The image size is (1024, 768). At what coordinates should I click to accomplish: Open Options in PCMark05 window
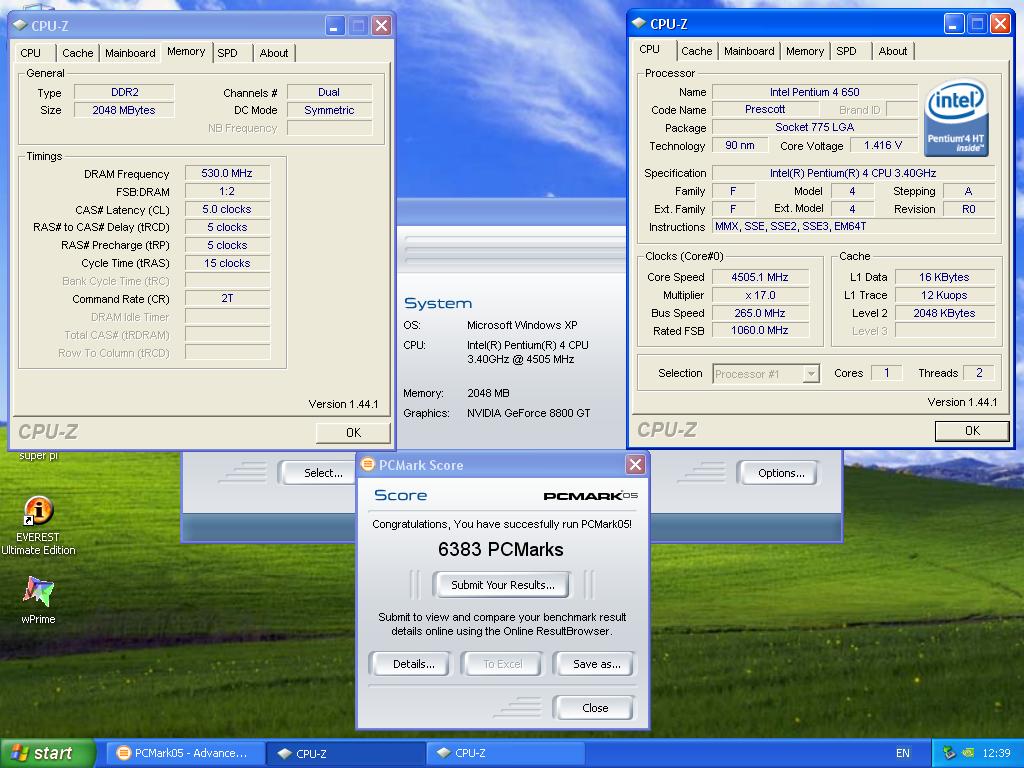click(x=780, y=473)
